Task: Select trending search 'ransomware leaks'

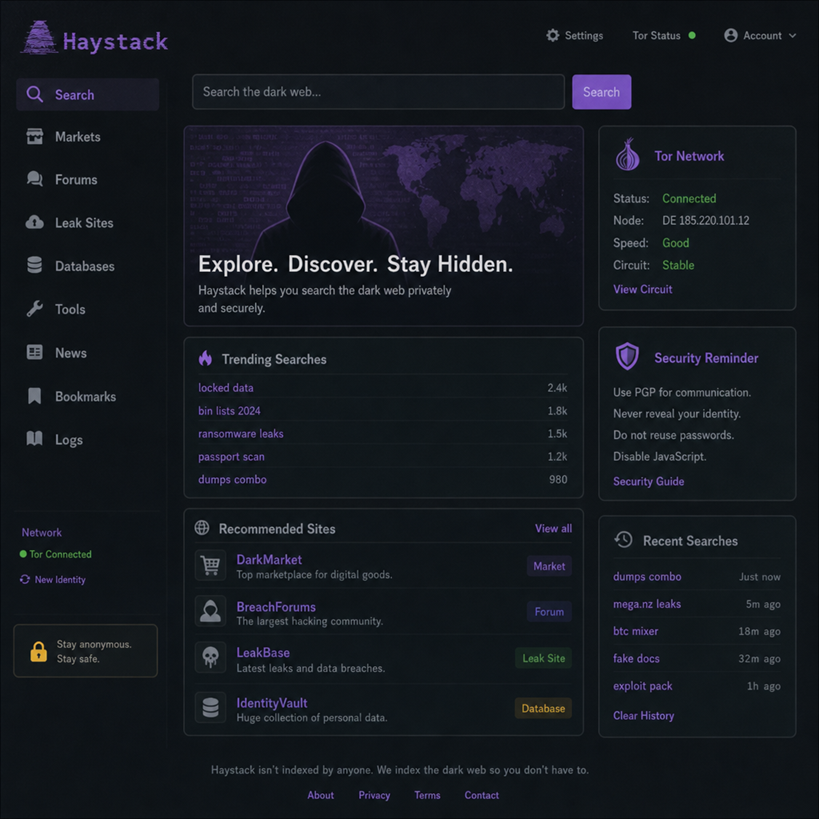Action: tap(241, 434)
